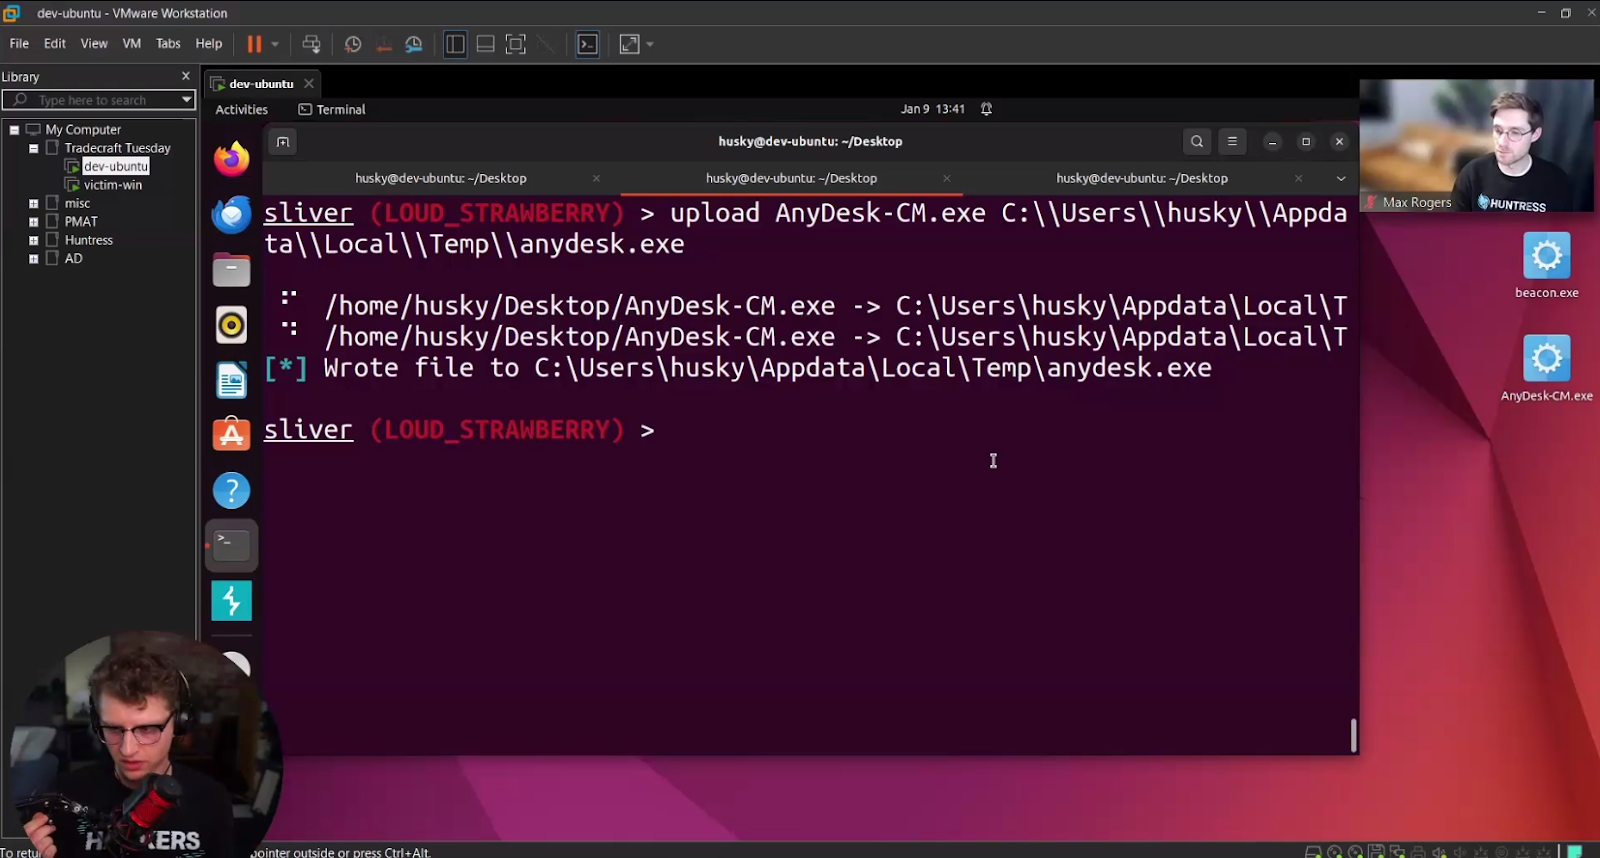Switch to the third terminal tab

coord(1142,178)
